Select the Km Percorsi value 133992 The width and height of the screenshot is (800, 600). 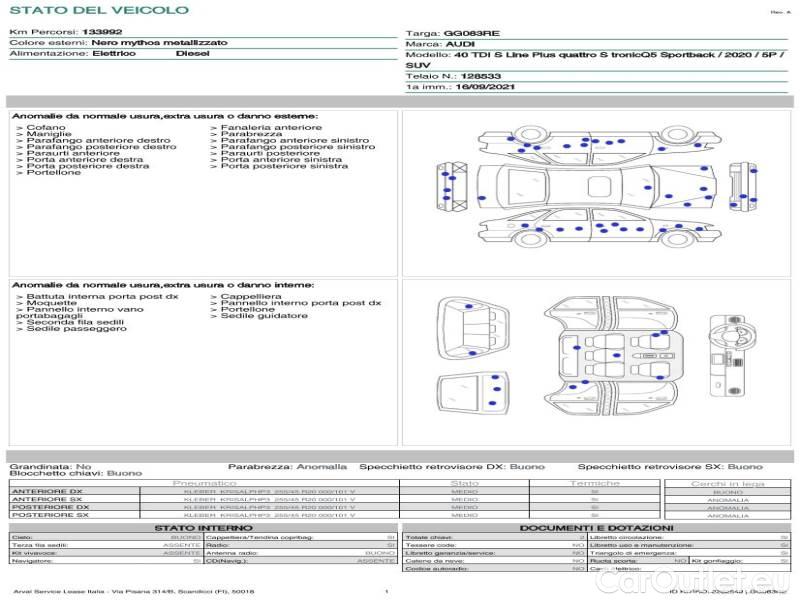point(102,32)
